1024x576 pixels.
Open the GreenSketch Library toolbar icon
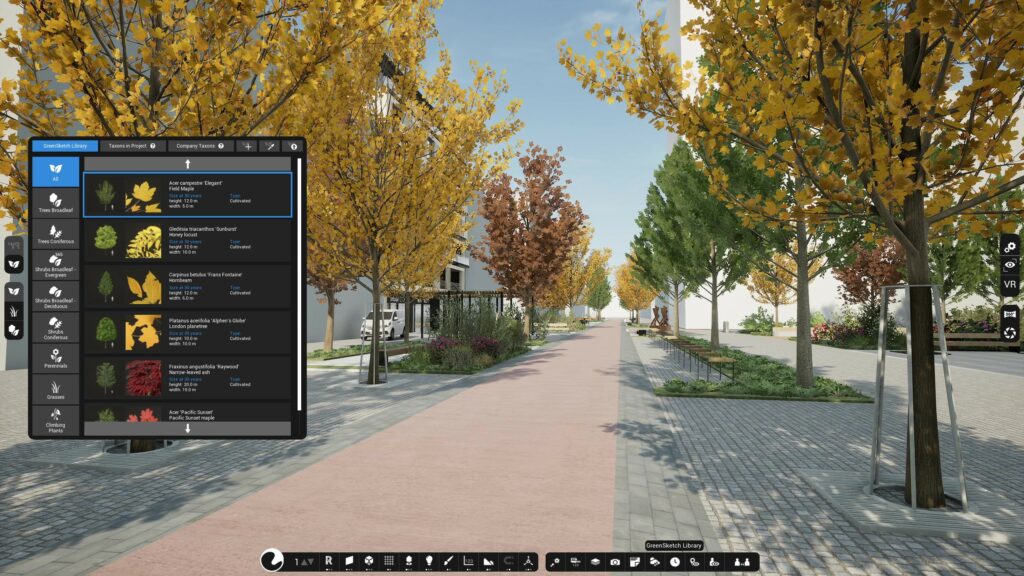point(654,562)
